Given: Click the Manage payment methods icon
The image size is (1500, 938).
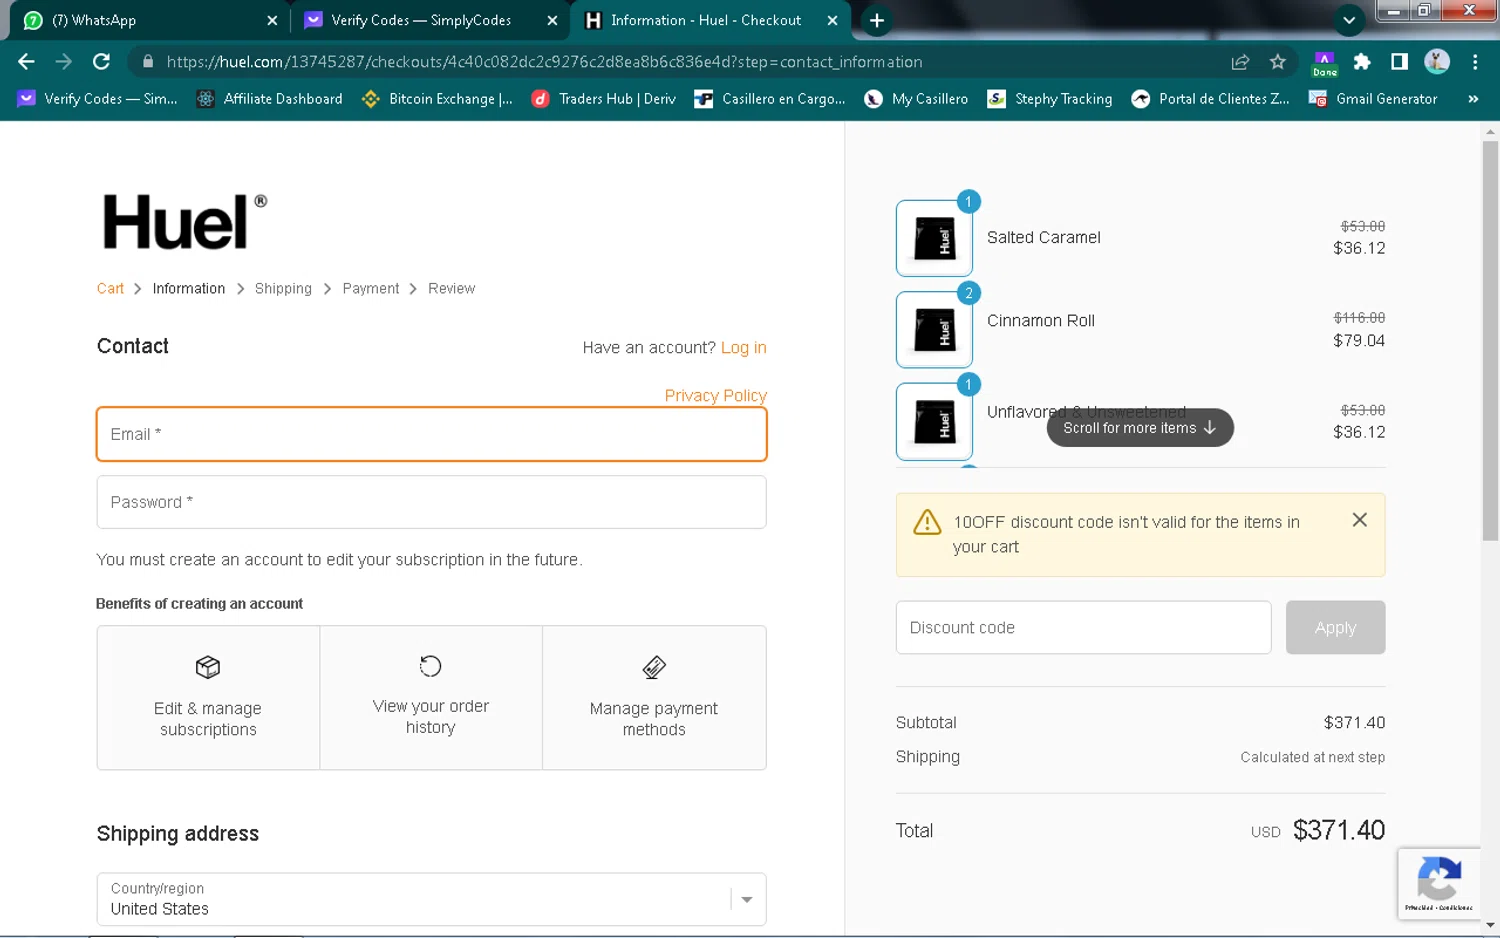Looking at the screenshot, I should (x=654, y=667).
